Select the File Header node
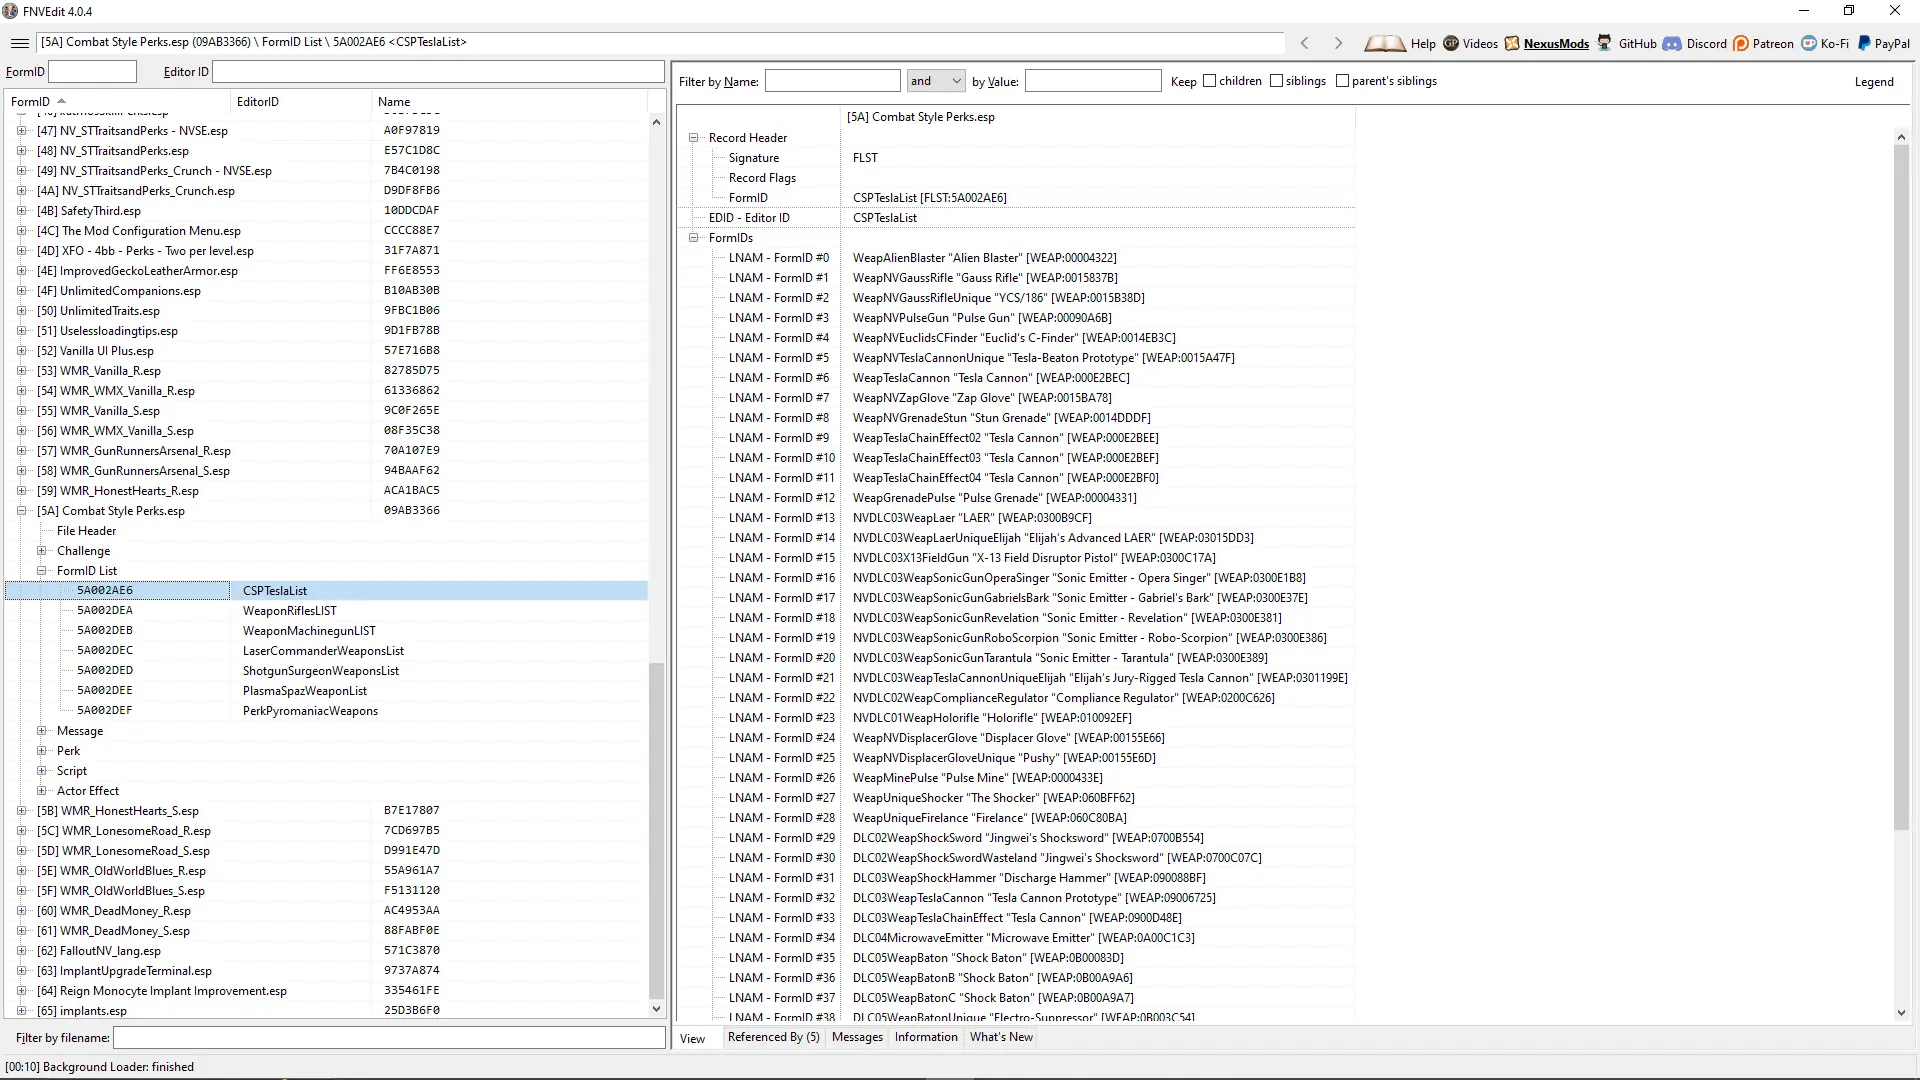Screen dimensions: 1920x1080 coord(86,531)
